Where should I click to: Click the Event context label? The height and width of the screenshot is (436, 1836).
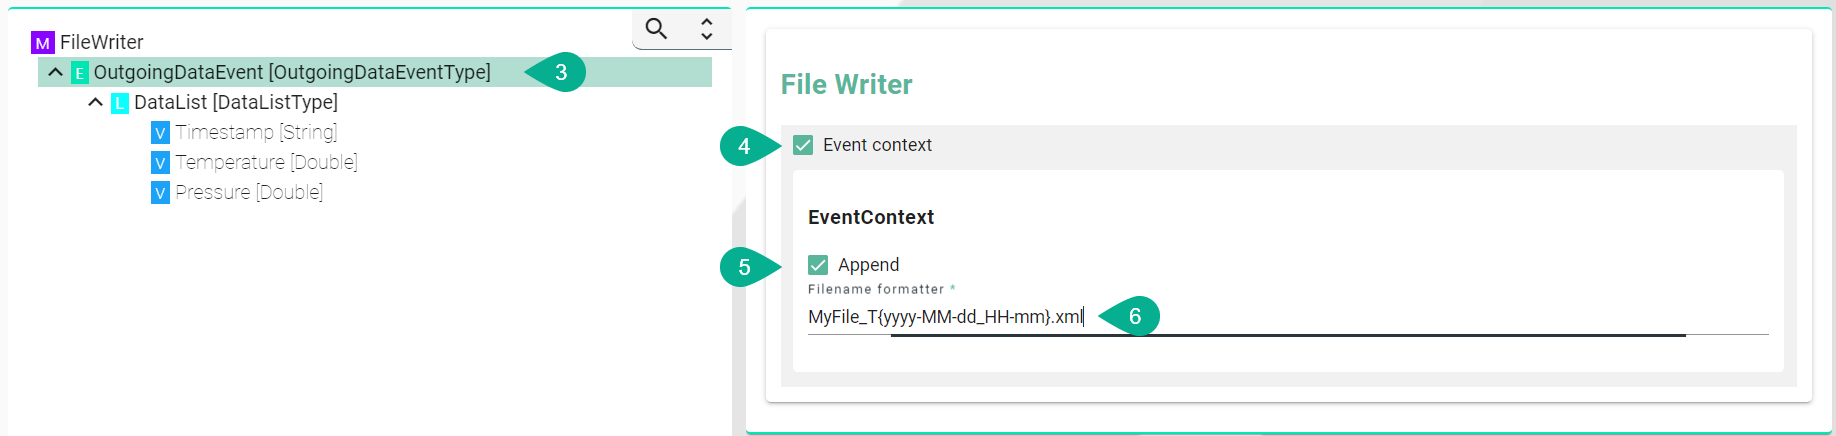point(877,146)
